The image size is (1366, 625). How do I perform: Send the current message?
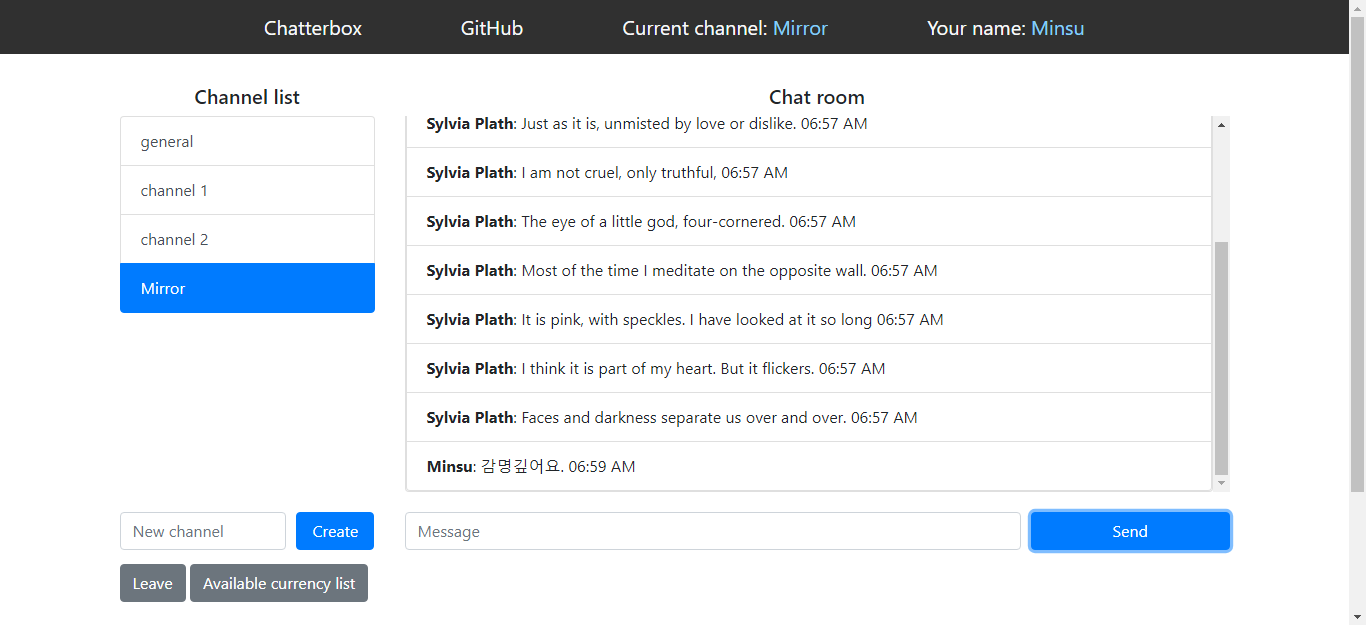pyautogui.click(x=1129, y=531)
